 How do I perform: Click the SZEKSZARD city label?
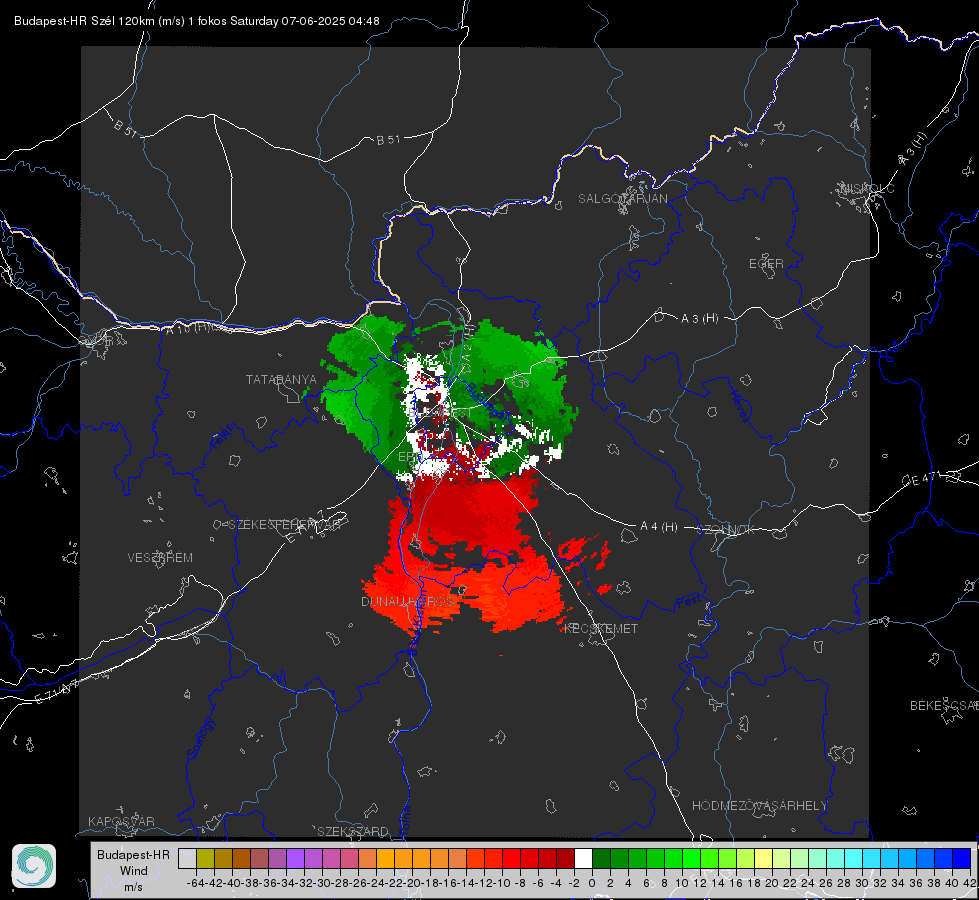[353, 831]
